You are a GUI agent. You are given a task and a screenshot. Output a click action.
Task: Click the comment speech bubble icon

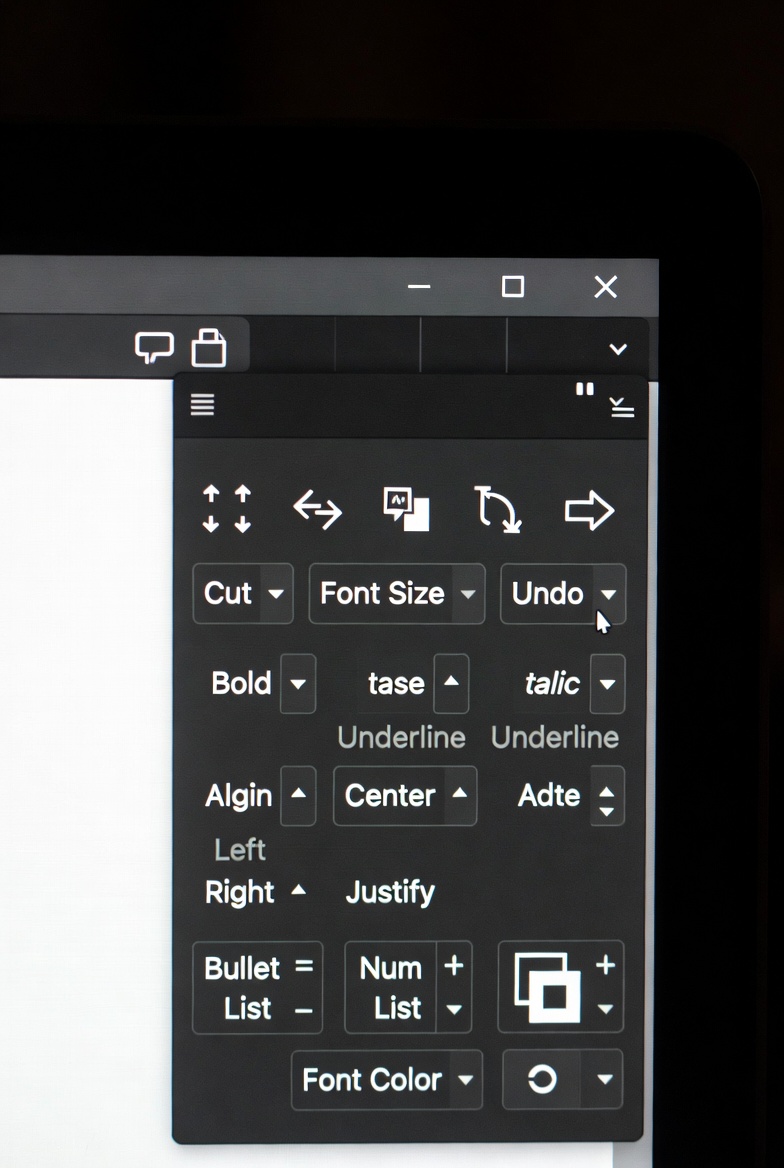[x=154, y=348]
